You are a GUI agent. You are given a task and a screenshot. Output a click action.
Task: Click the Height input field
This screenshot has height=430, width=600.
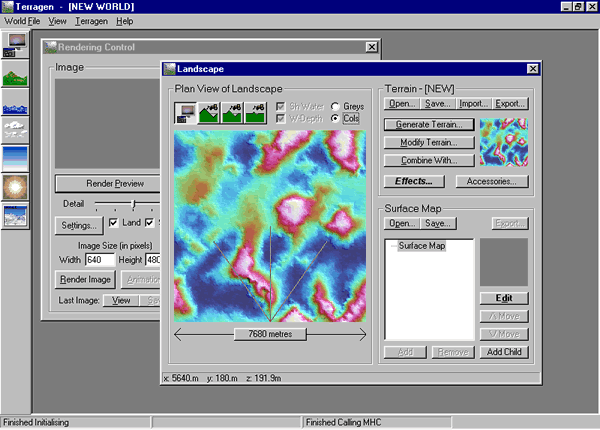pyautogui.click(x=153, y=260)
